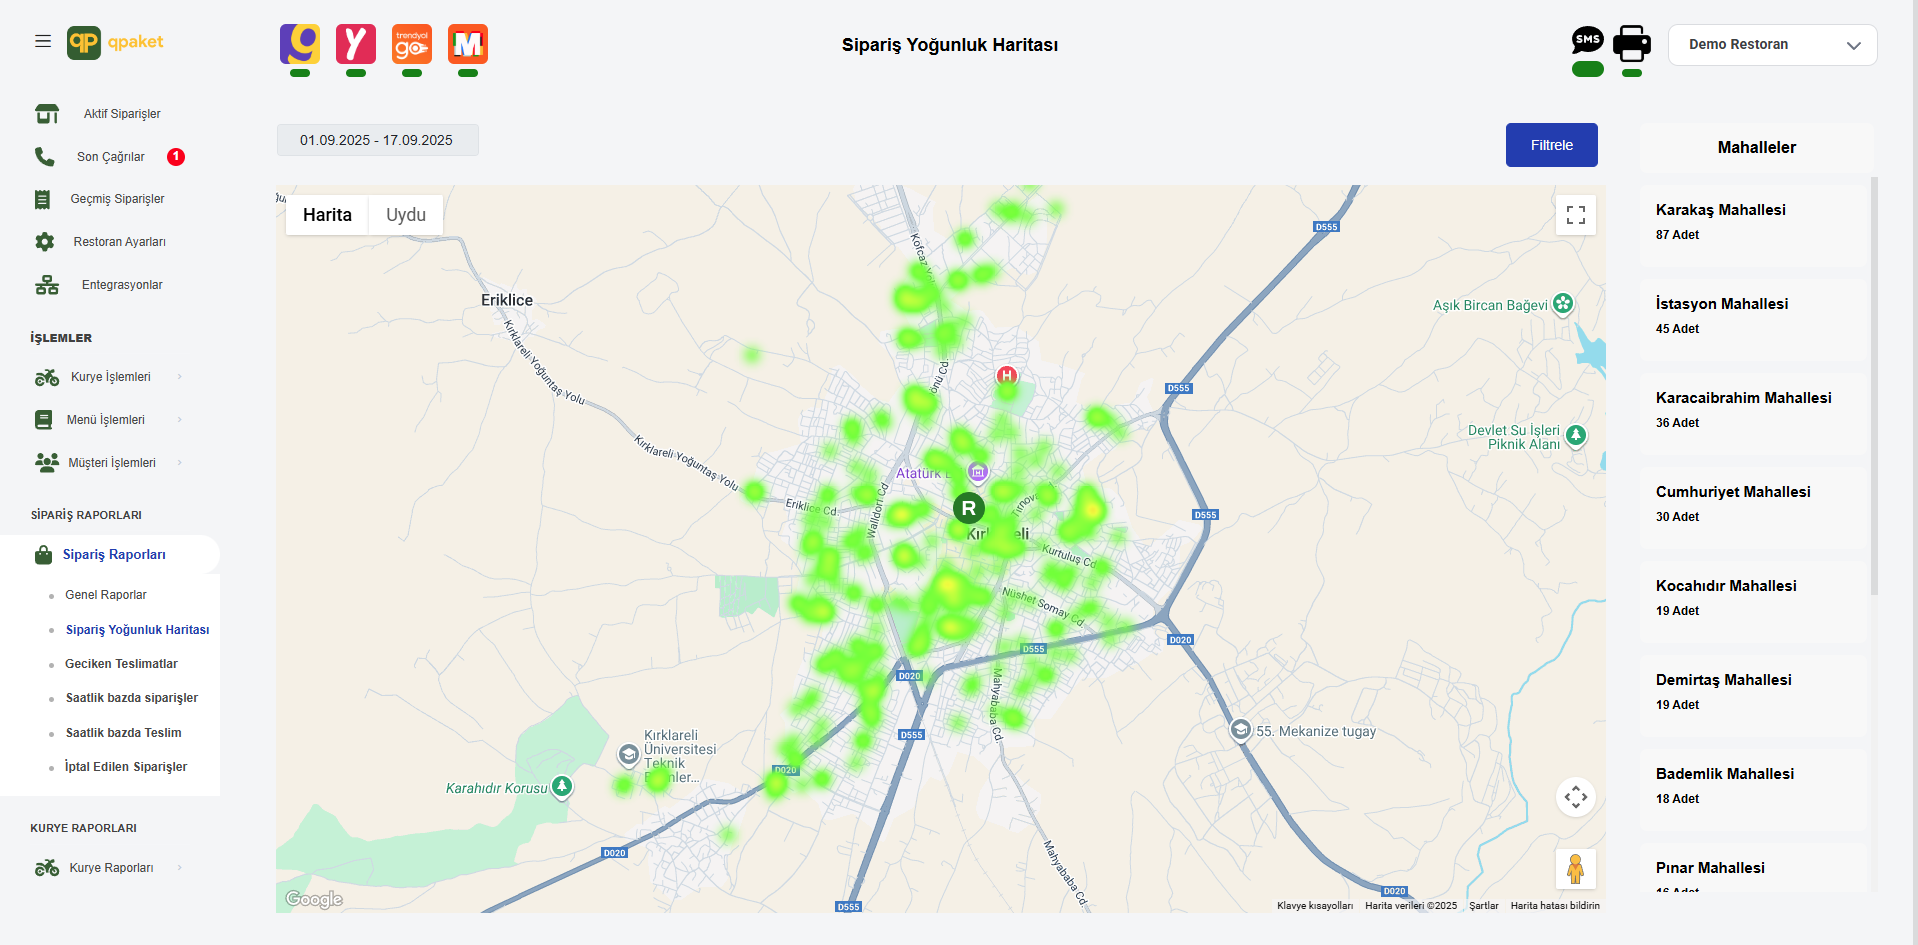This screenshot has width=1918, height=945.
Task: Click the Mahalleler list scrollbar
Action: (x=1874, y=385)
